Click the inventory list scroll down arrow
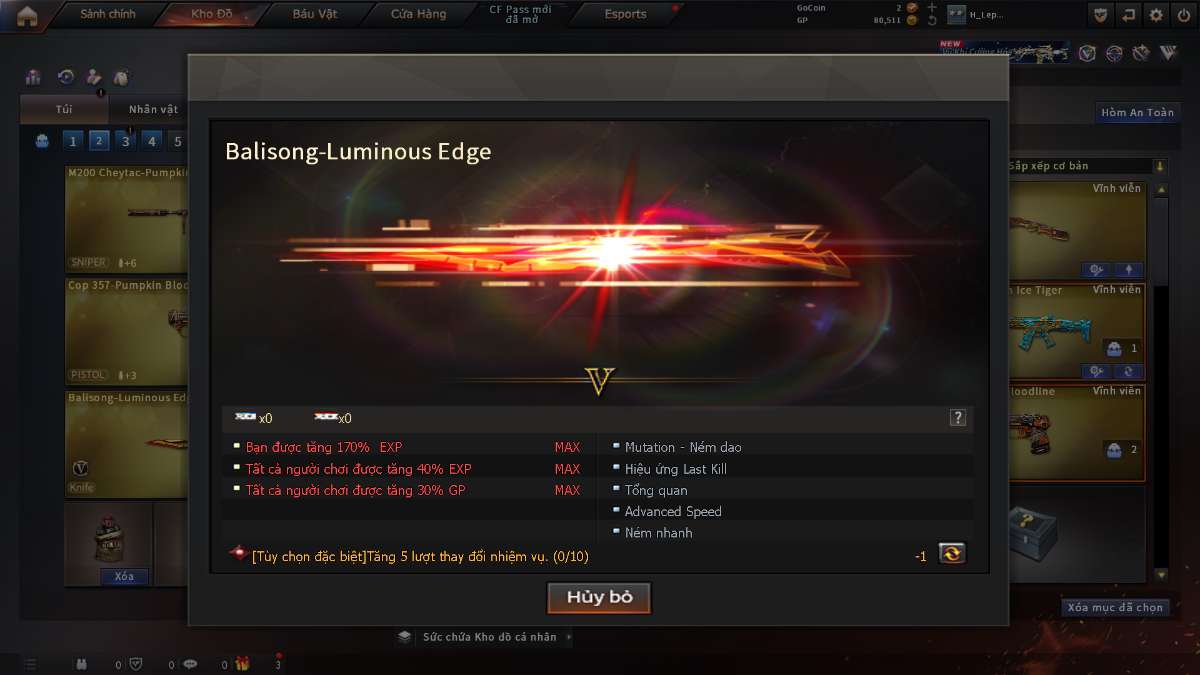 (x=1161, y=575)
